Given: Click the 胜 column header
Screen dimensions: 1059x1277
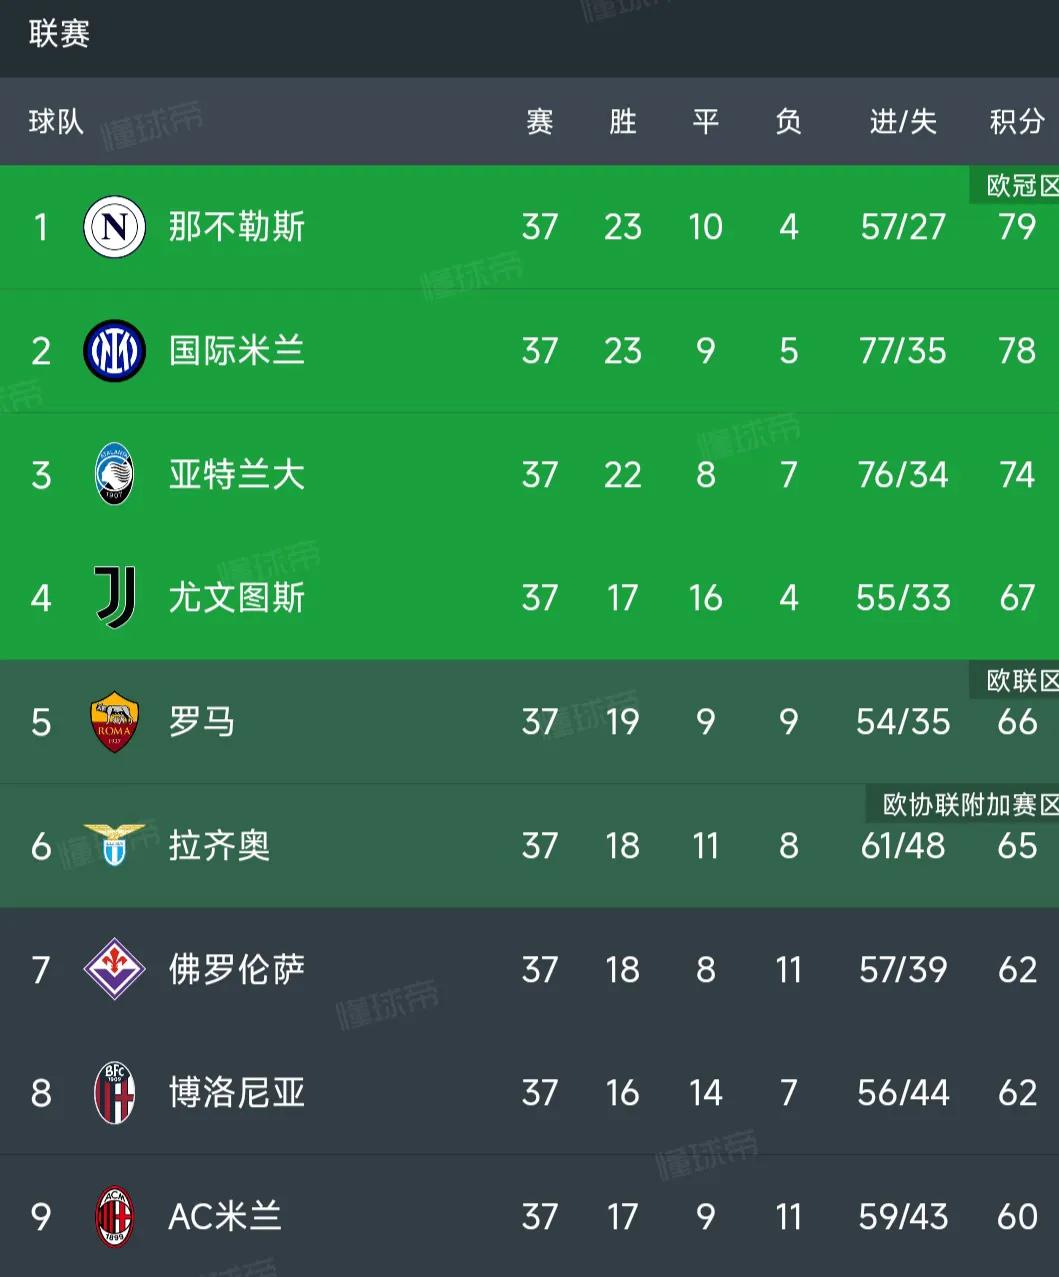Looking at the screenshot, I should point(622,122).
